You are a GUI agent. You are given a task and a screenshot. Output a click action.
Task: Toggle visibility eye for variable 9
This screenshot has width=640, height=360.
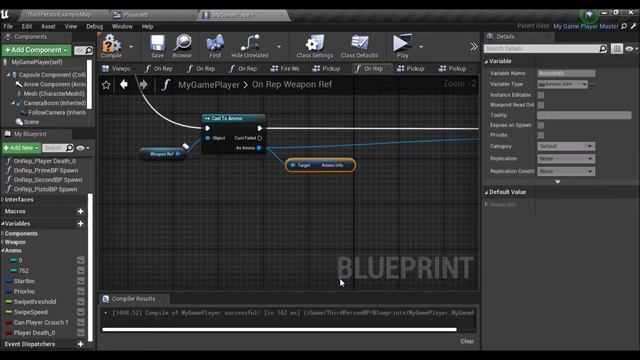pyautogui.click(x=81, y=260)
